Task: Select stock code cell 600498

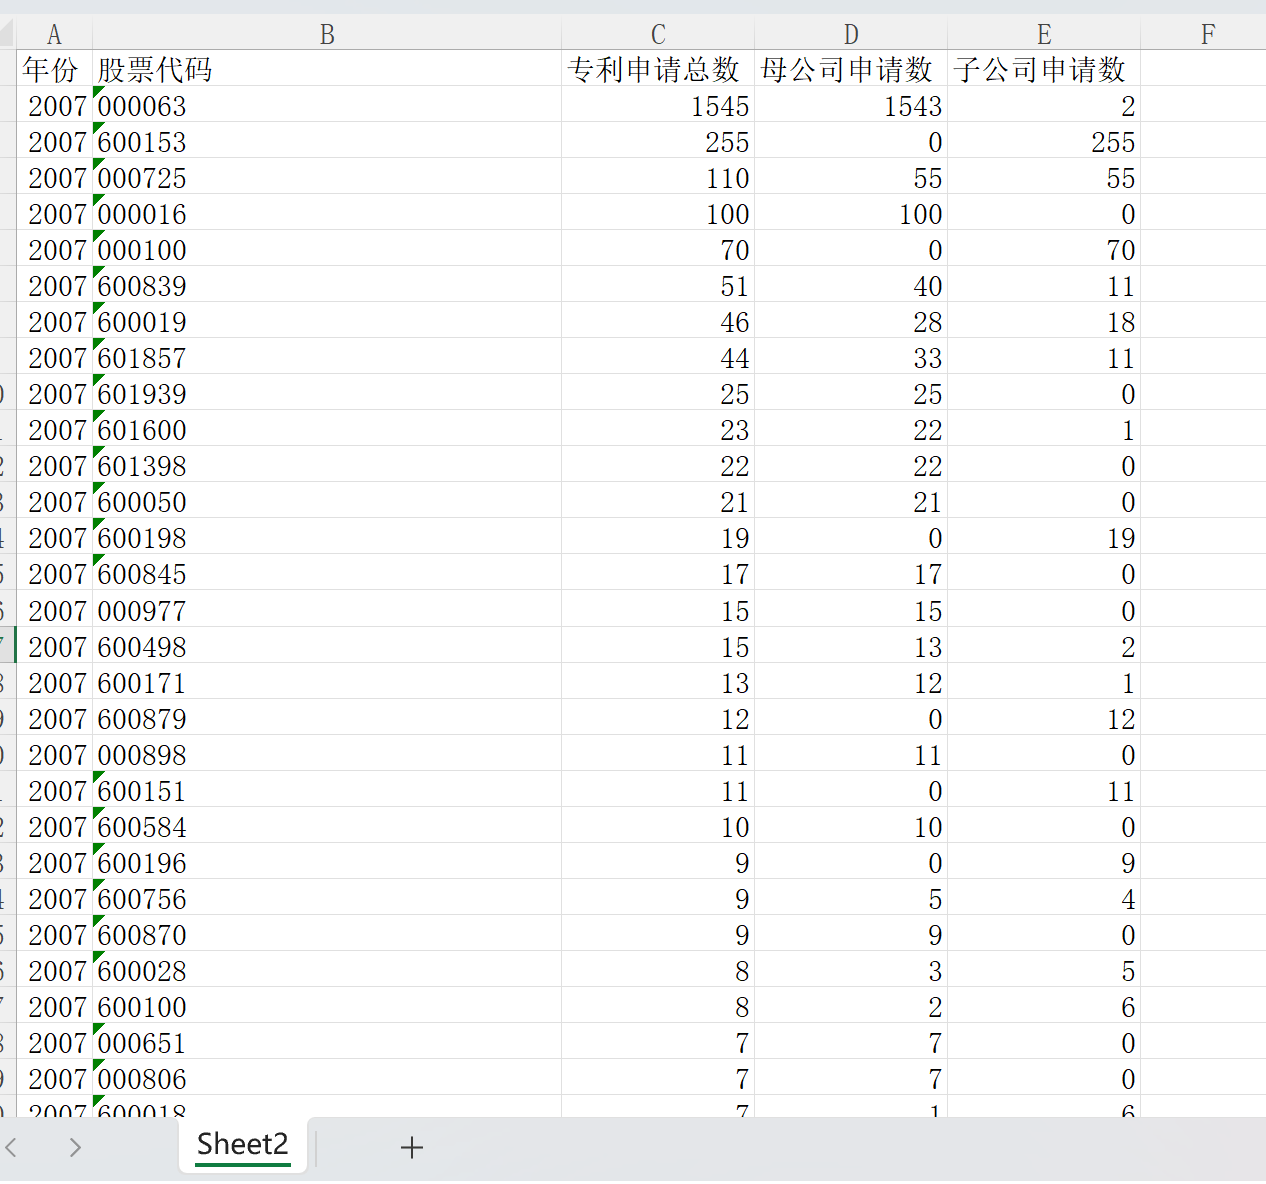Action: 327,645
